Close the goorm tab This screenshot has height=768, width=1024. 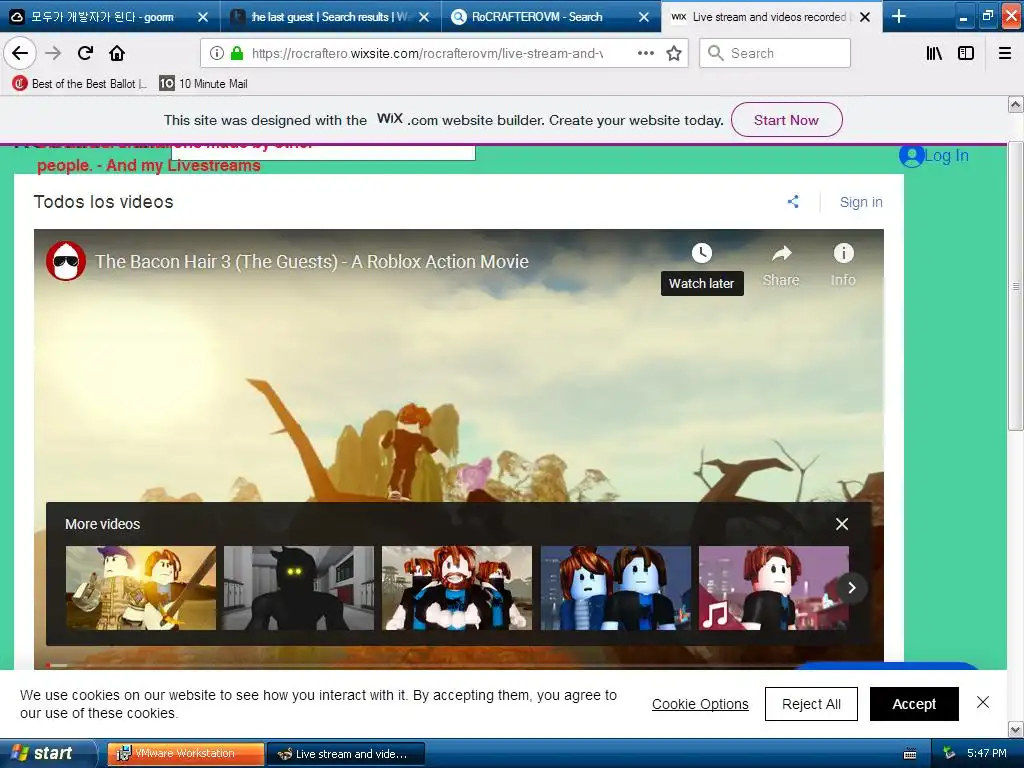click(203, 17)
